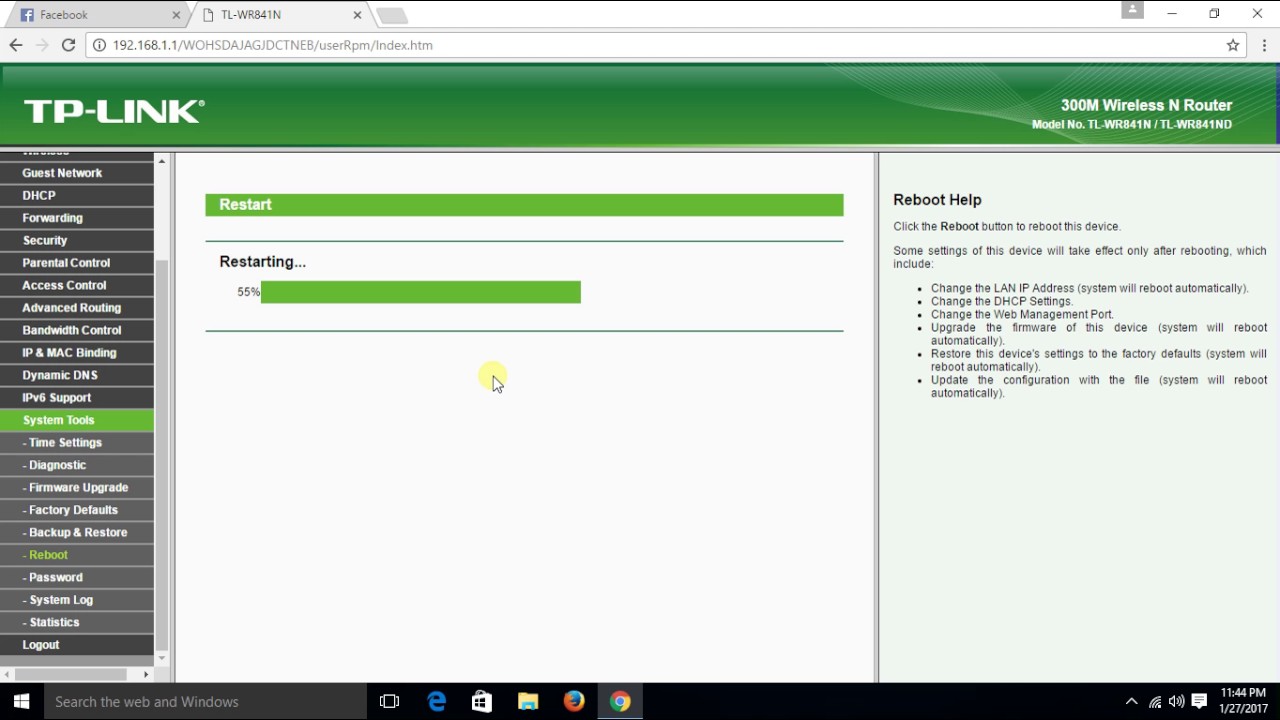Open the Statistics page

click(x=77, y=623)
